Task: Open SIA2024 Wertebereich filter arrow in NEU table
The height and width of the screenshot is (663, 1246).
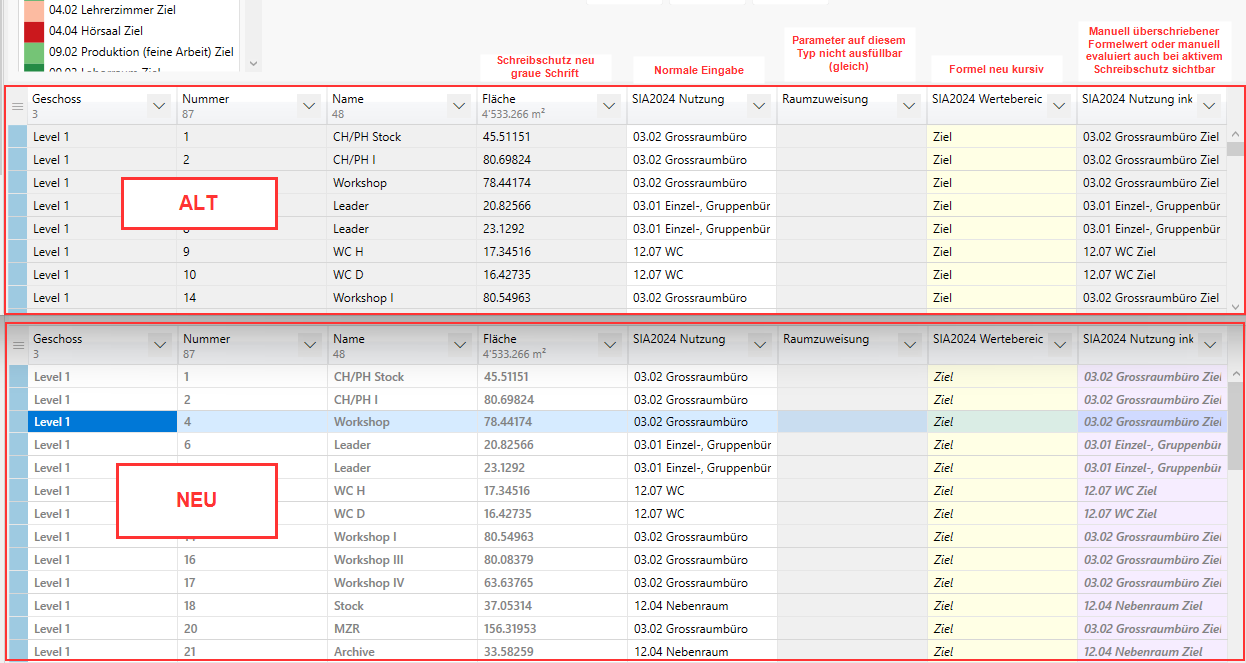Action: 1059,344
